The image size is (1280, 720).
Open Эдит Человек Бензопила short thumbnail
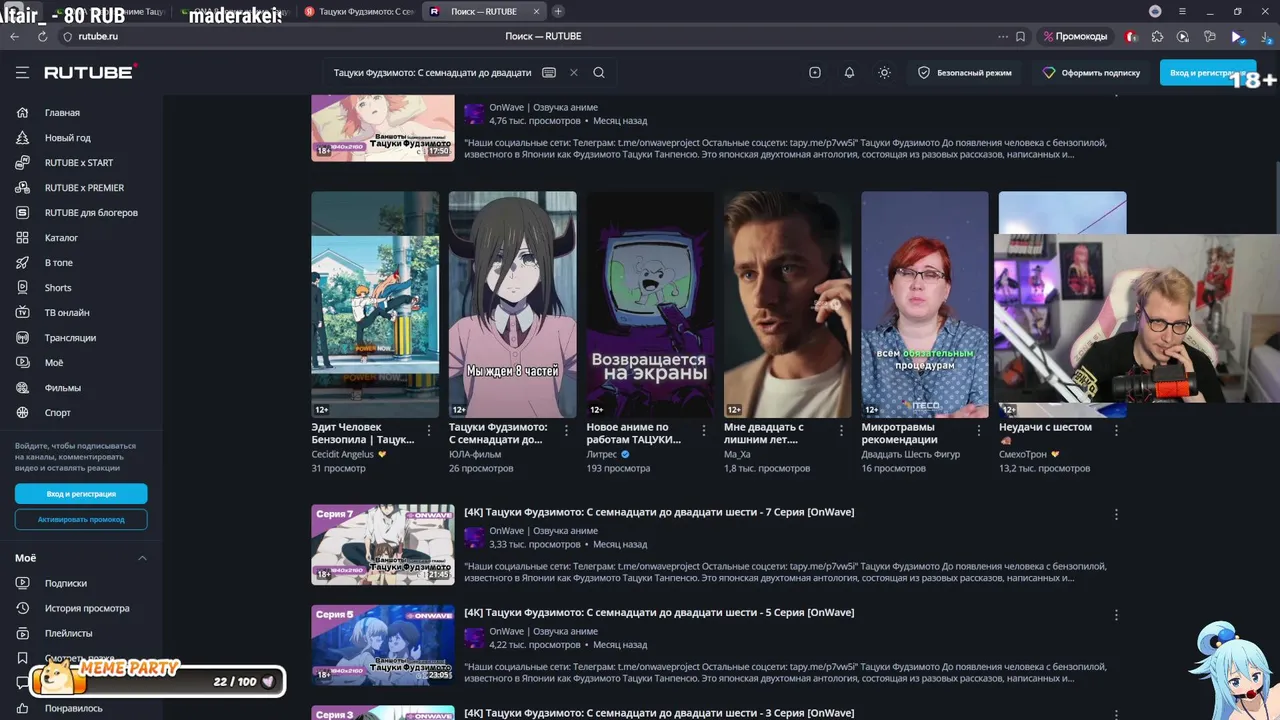(x=375, y=304)
